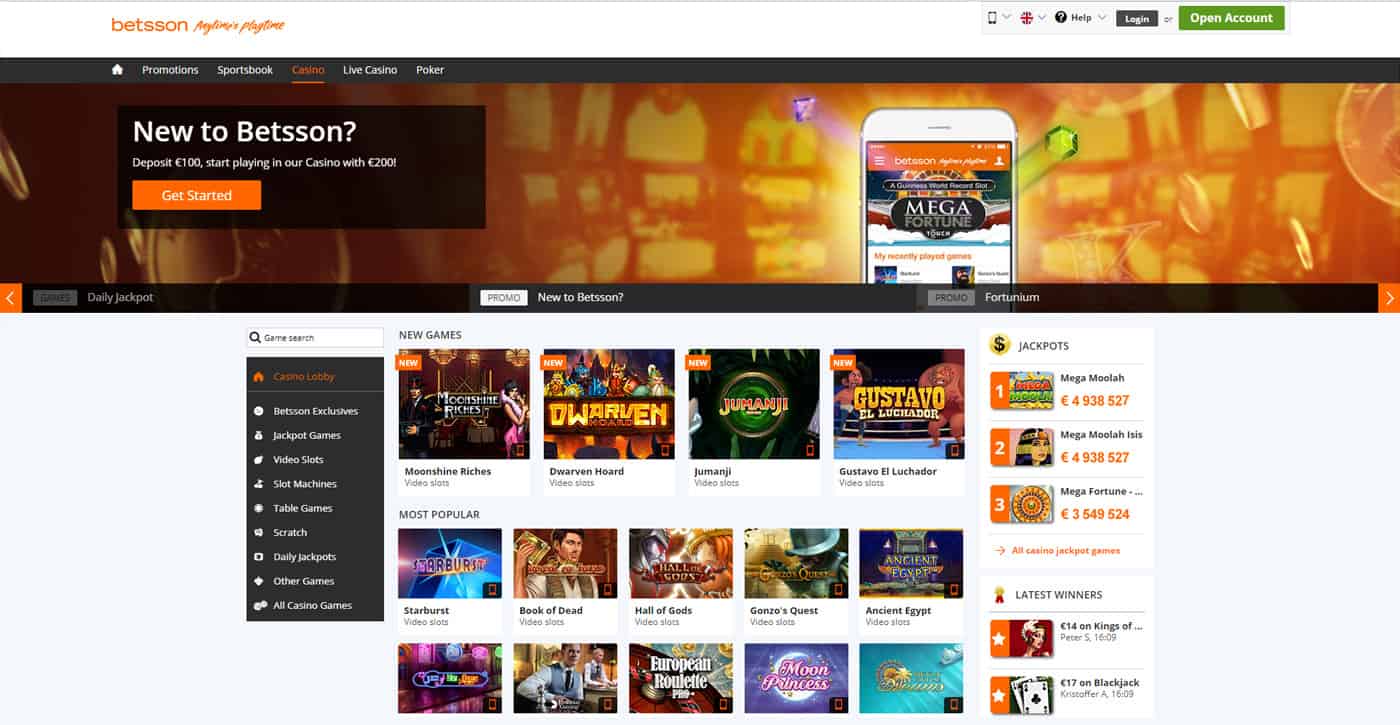Open Gonzo's Quest game thumbnail

pyautogui.click(x=796, y=564)
